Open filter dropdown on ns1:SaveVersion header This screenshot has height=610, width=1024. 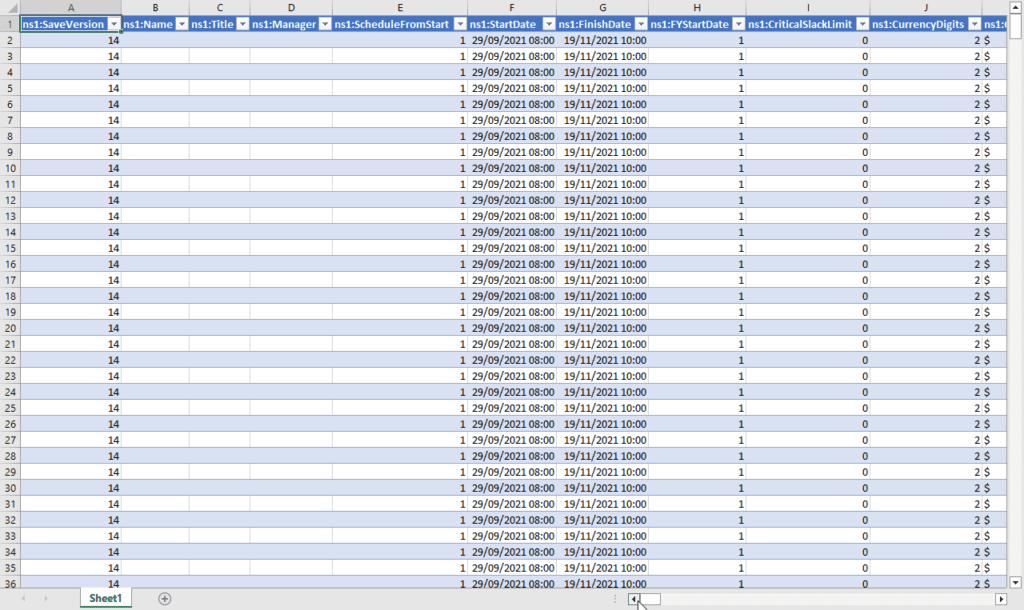tap(115, 24)
